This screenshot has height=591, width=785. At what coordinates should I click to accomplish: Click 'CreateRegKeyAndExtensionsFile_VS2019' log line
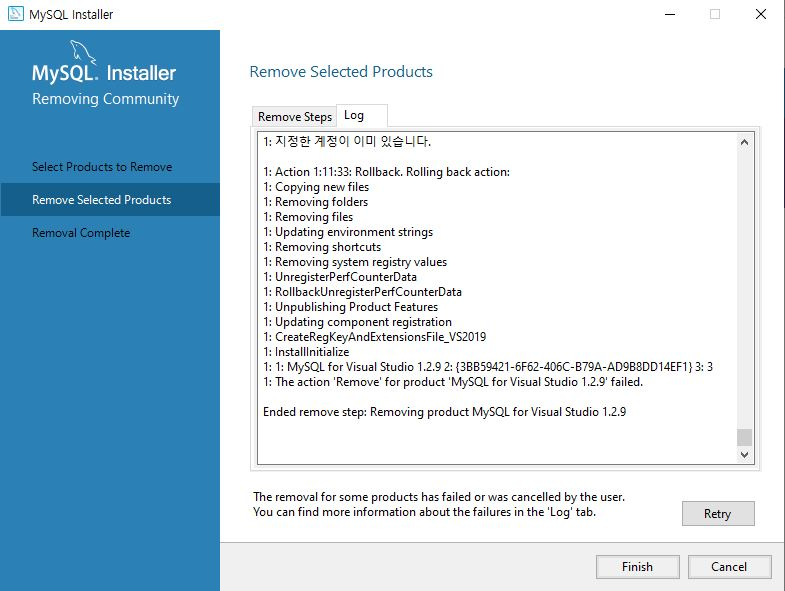click(374, 337)
